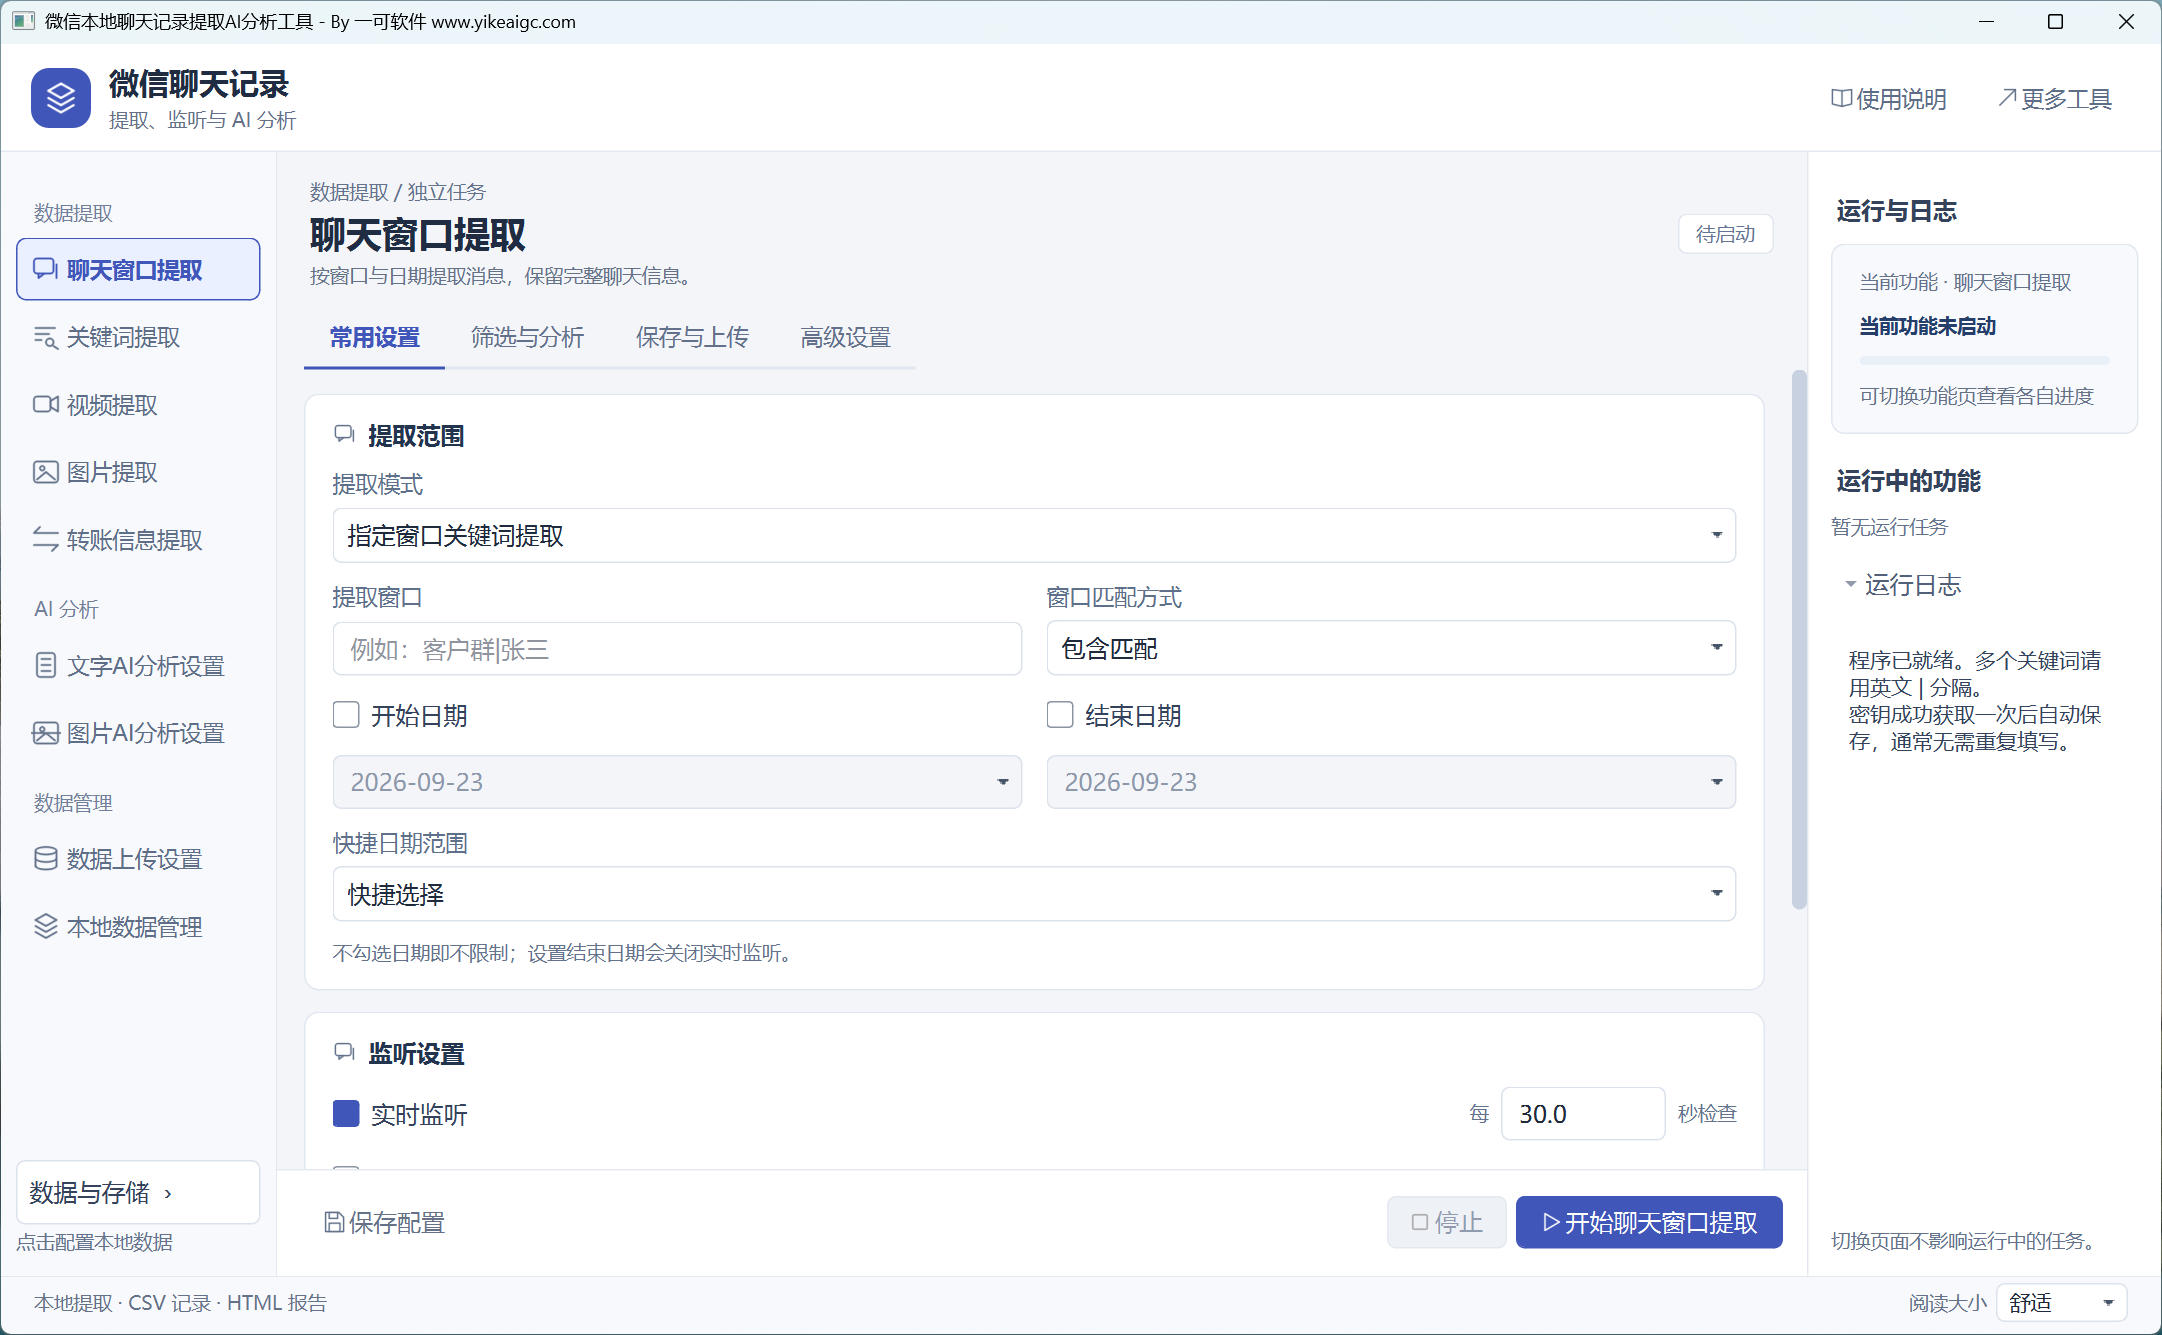
Task: Open the 阅读大小 dropdown showing 舒适
Action: pyautogui.click(x=2061, y=1302)
